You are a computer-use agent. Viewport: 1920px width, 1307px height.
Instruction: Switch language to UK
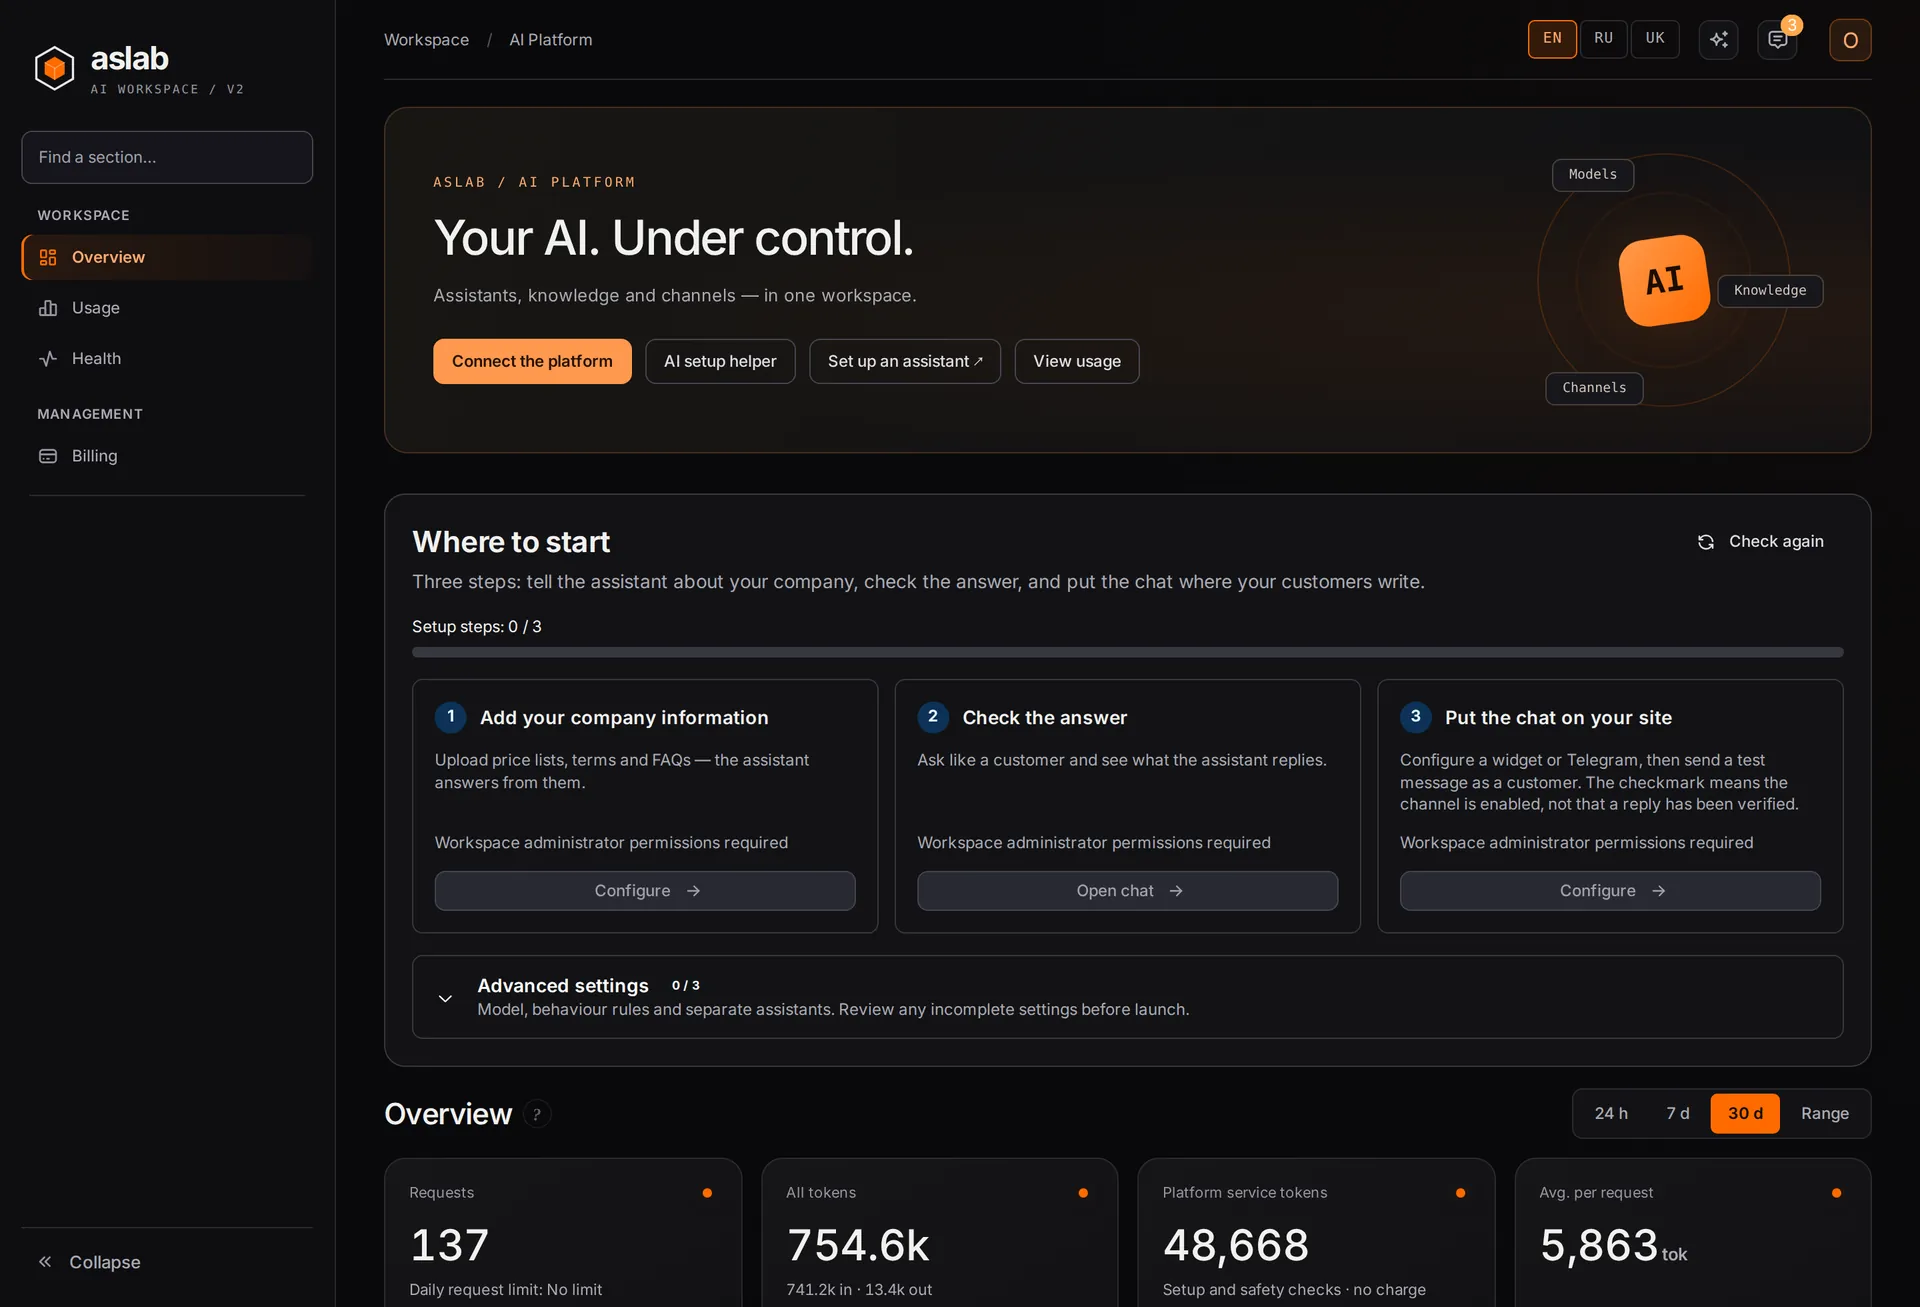point(1655,39)
